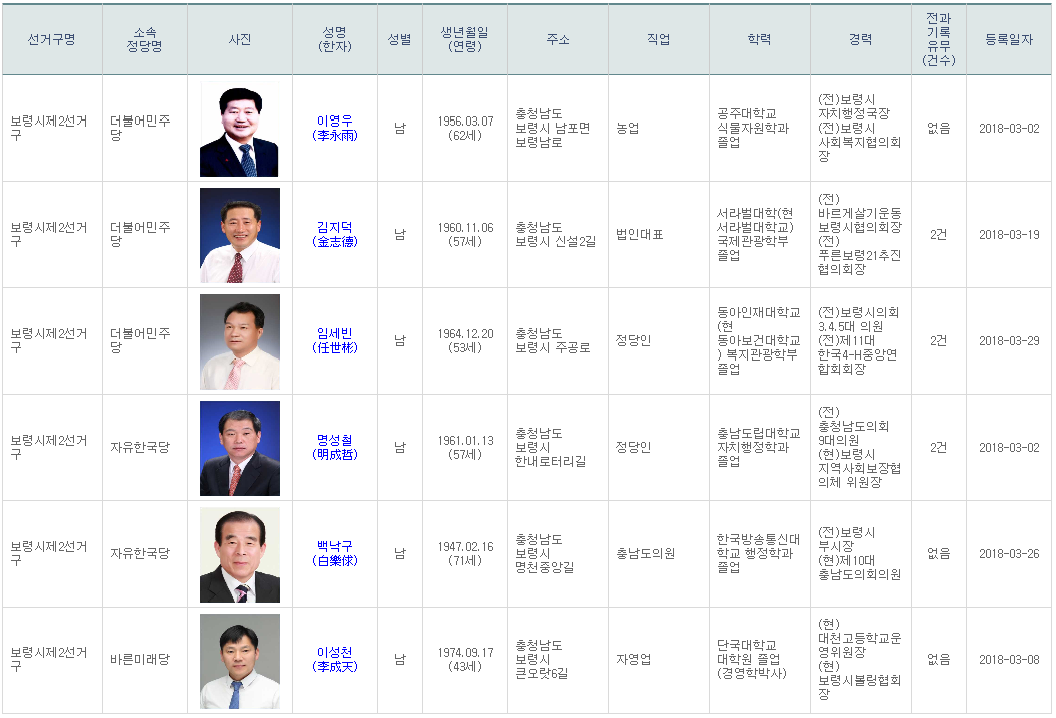
Task: Click address 충청남도 보령시 주공로
Action: click(x=553, y=340)
